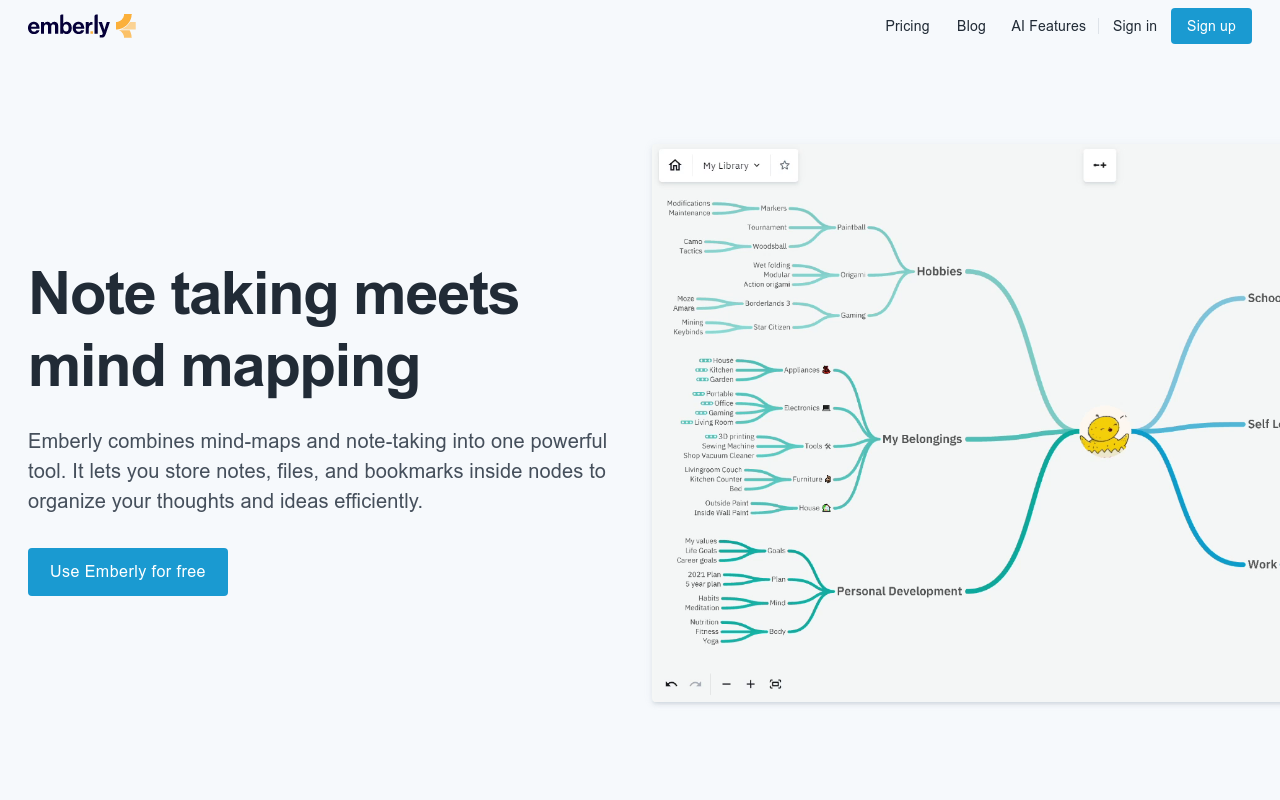This screenshot has height=800, width=1280.
Task: Click the Star Citizen node
Action: [x=772, y=327]
